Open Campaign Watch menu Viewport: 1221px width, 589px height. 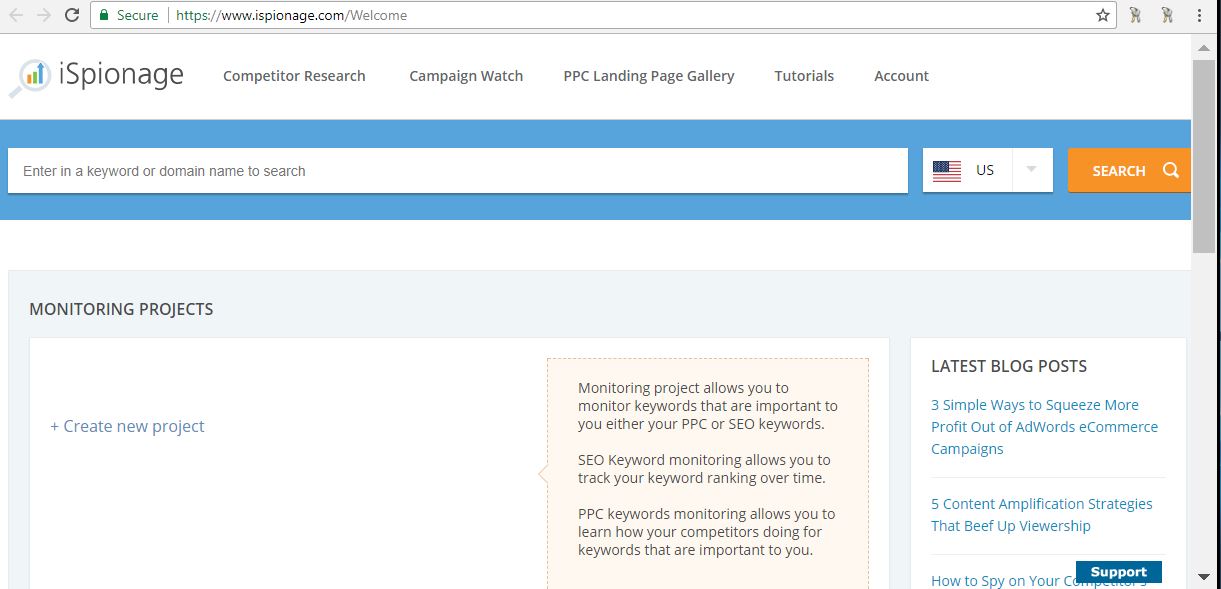pos(466,76)
